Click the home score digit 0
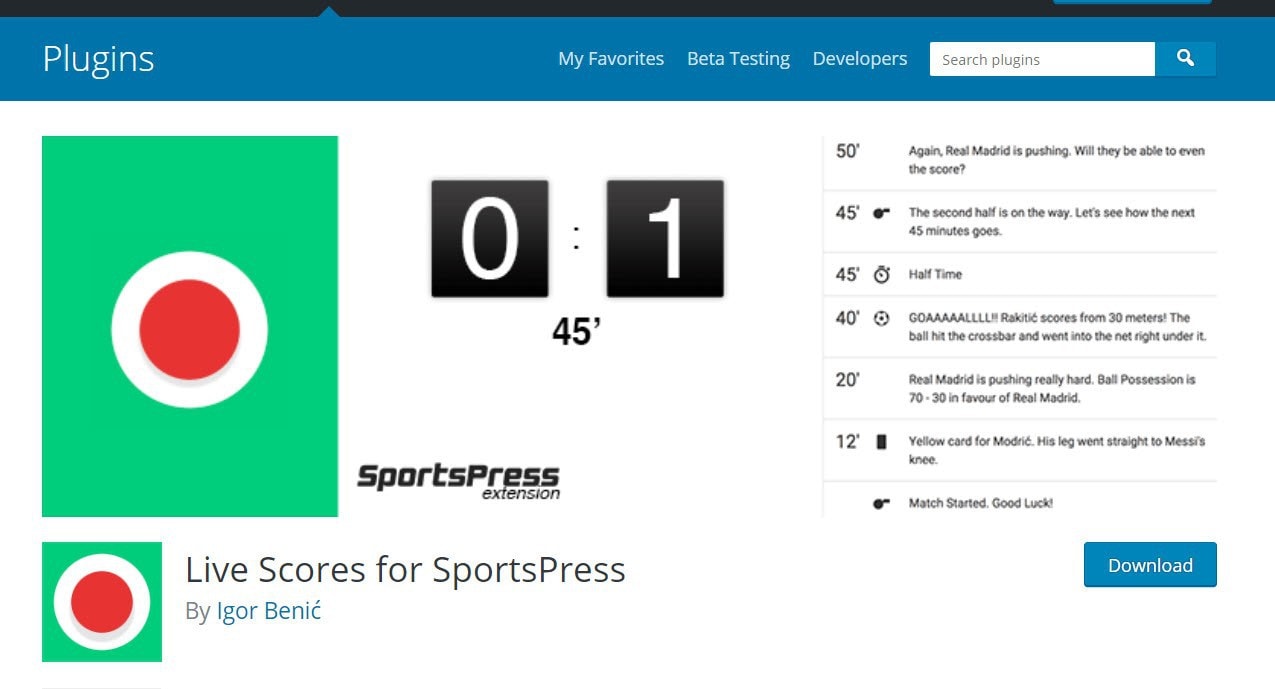The image size is (1275, 689). tap(490, 238)
